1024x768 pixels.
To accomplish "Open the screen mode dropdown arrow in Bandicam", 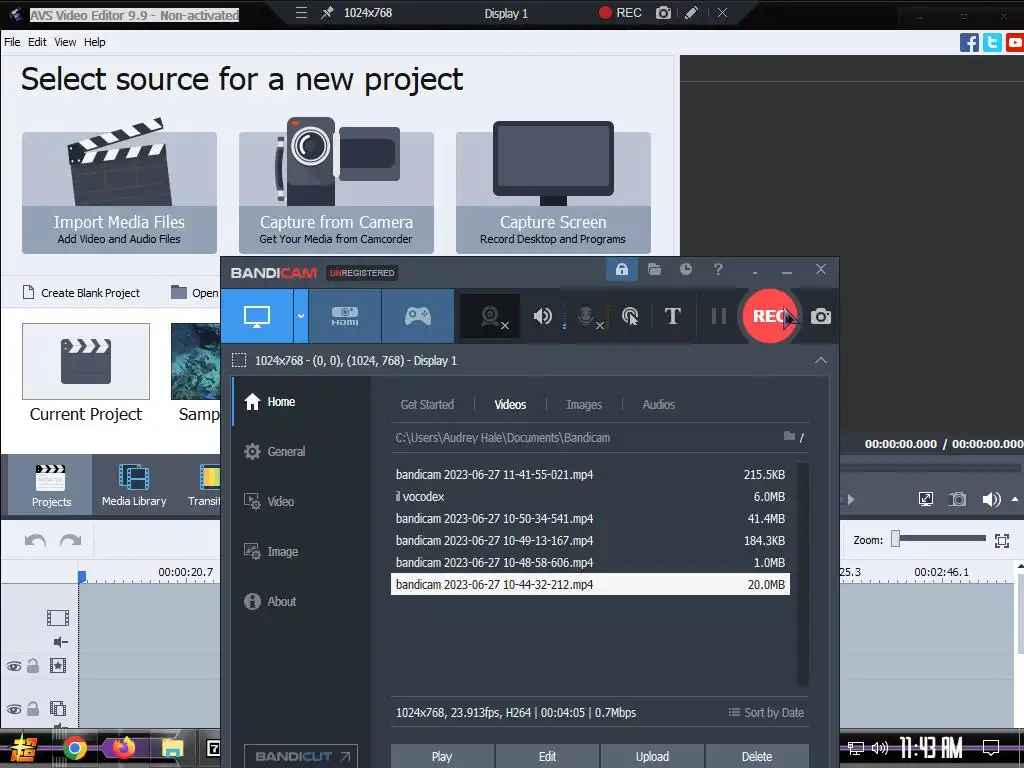I will (300, 317).
